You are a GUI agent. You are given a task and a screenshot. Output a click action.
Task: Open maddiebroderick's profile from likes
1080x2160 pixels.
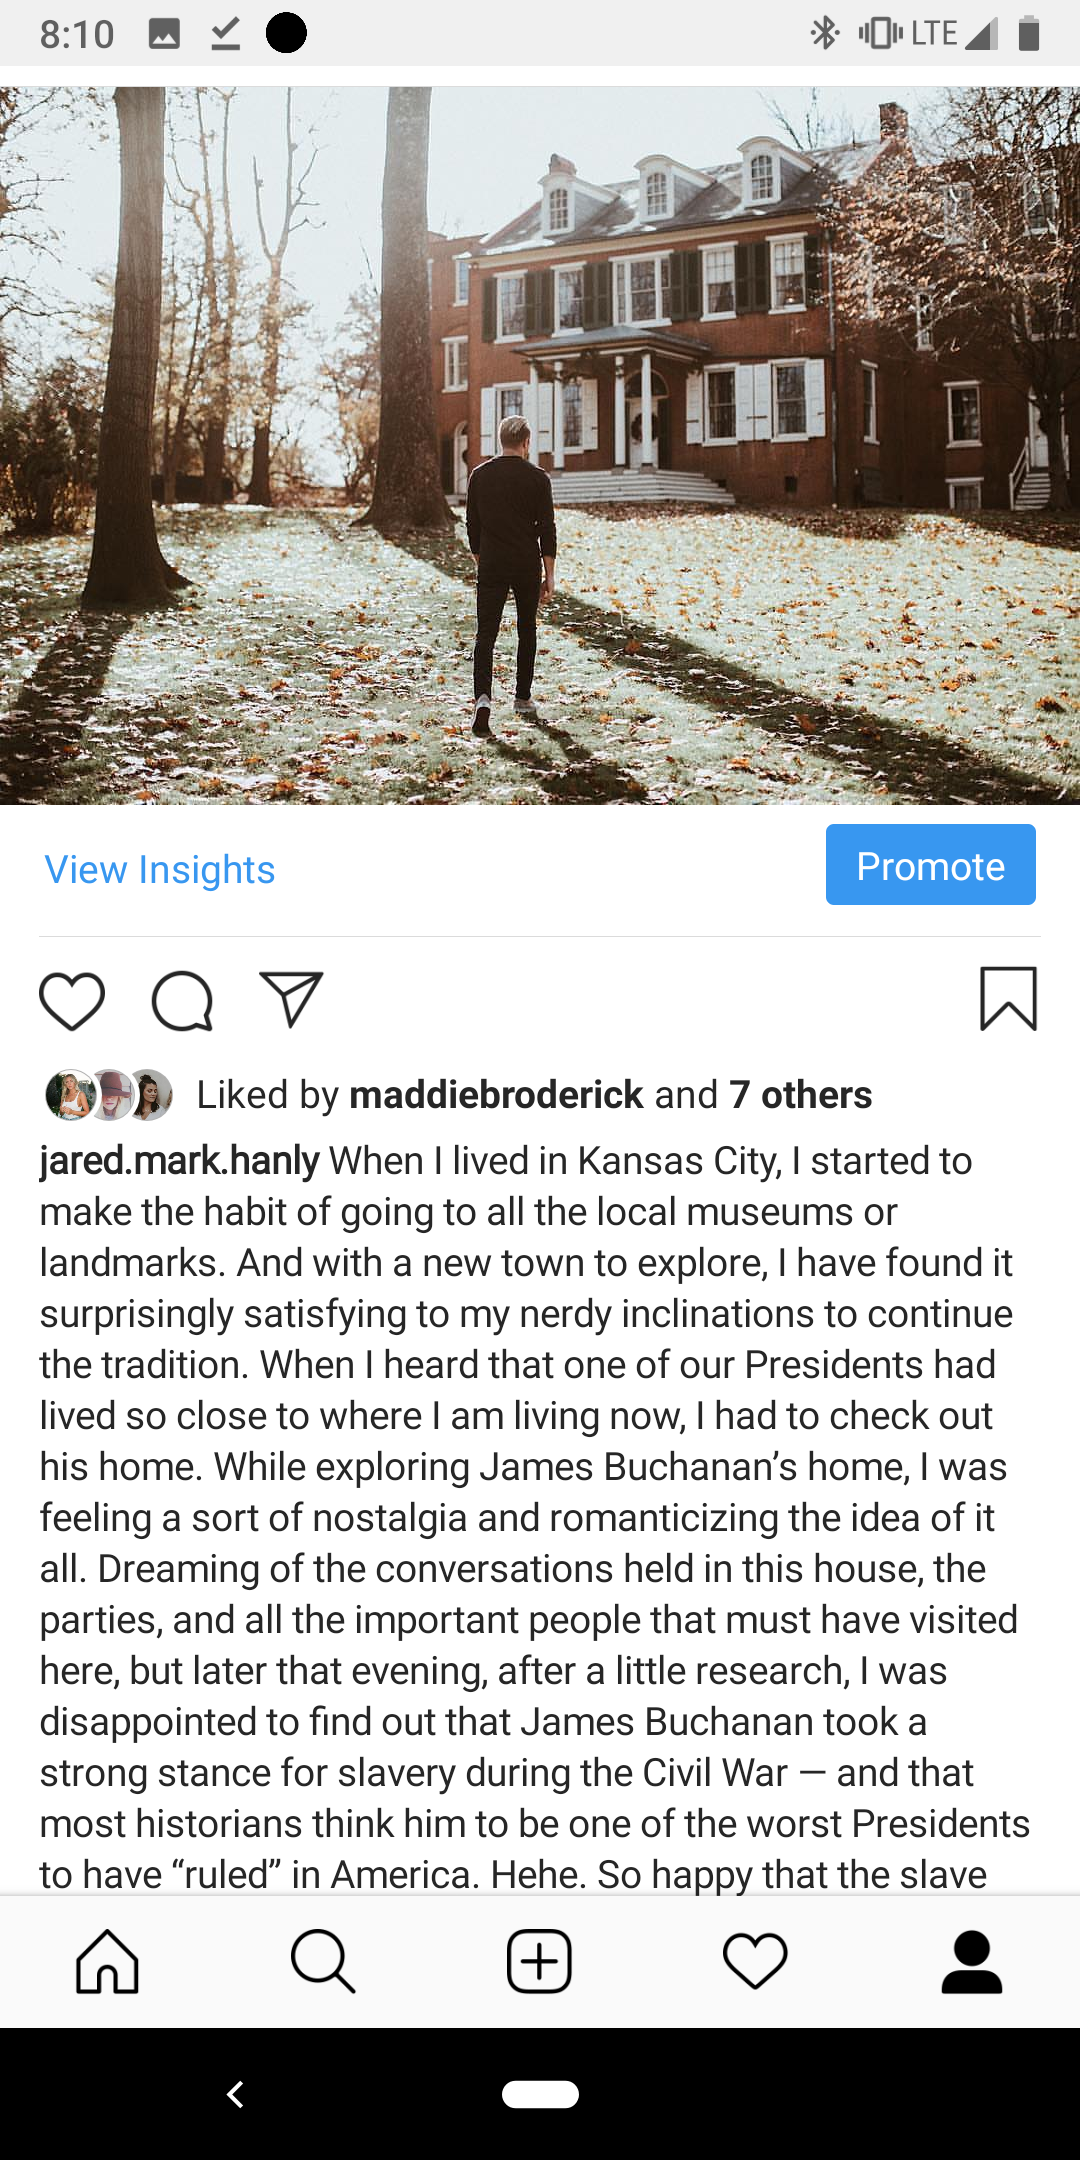click(496, 1095)
